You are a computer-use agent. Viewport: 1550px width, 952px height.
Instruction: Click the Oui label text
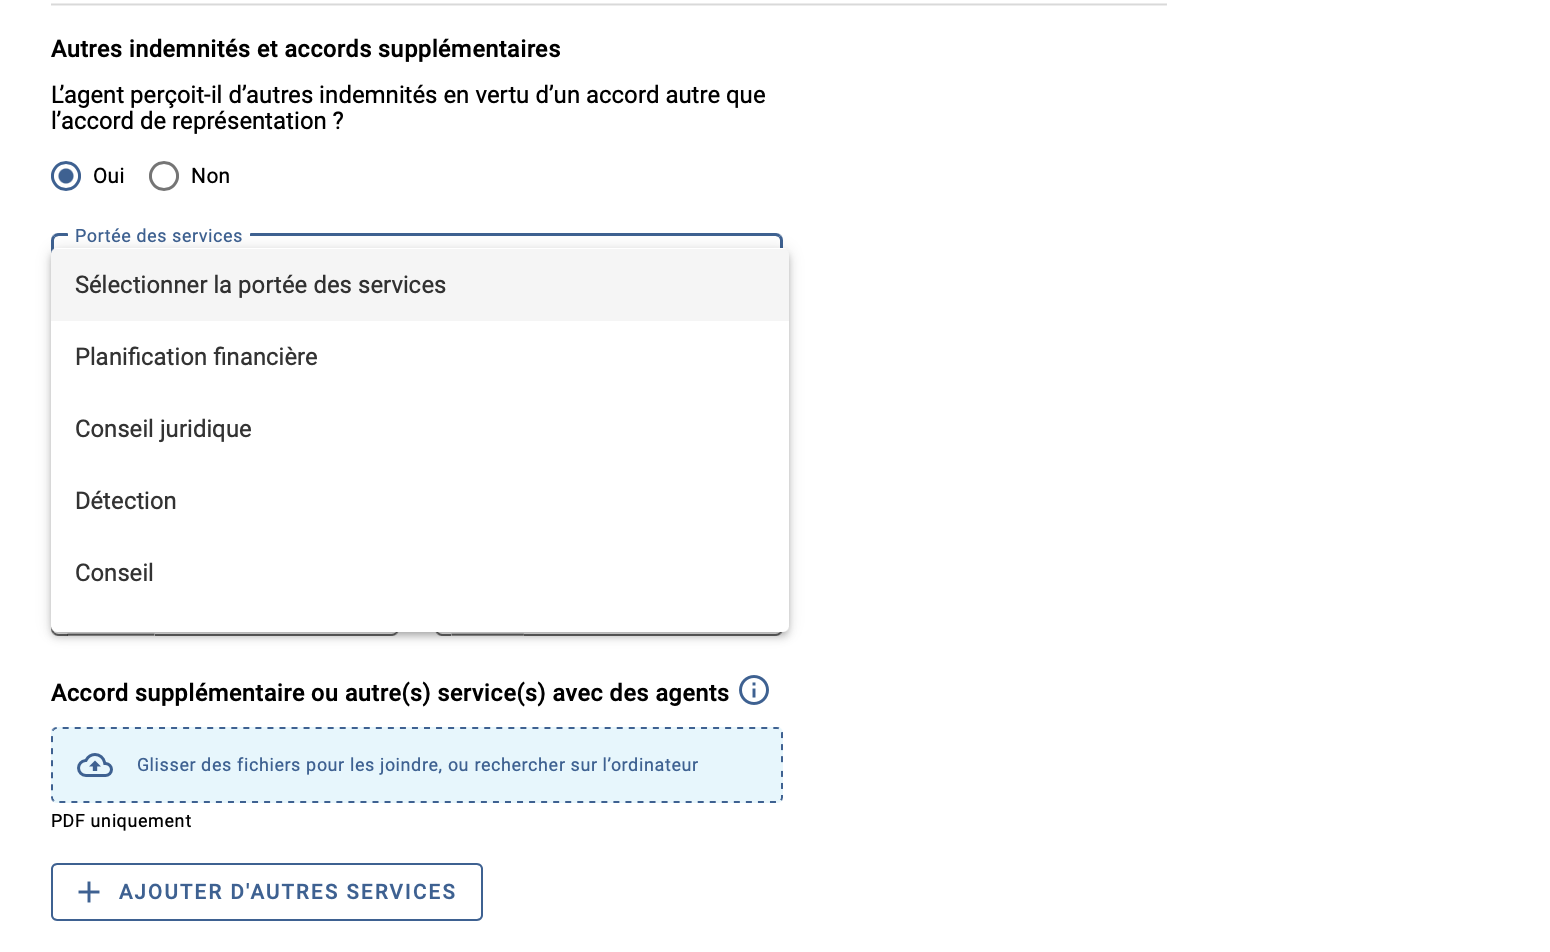[x=109, y=176]
